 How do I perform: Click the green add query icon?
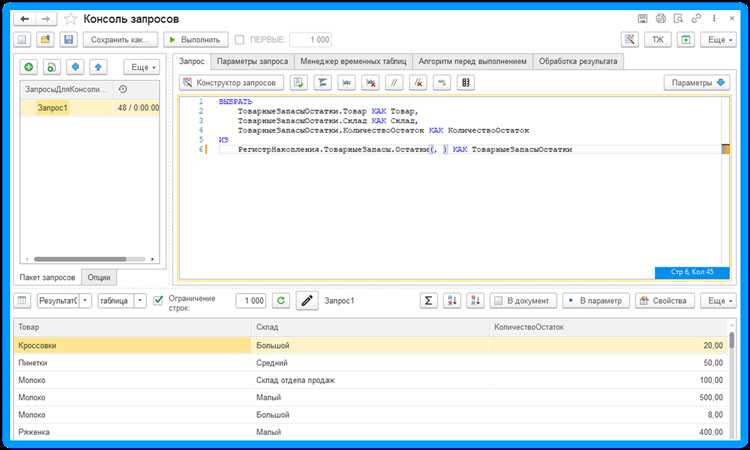point(28,66)
